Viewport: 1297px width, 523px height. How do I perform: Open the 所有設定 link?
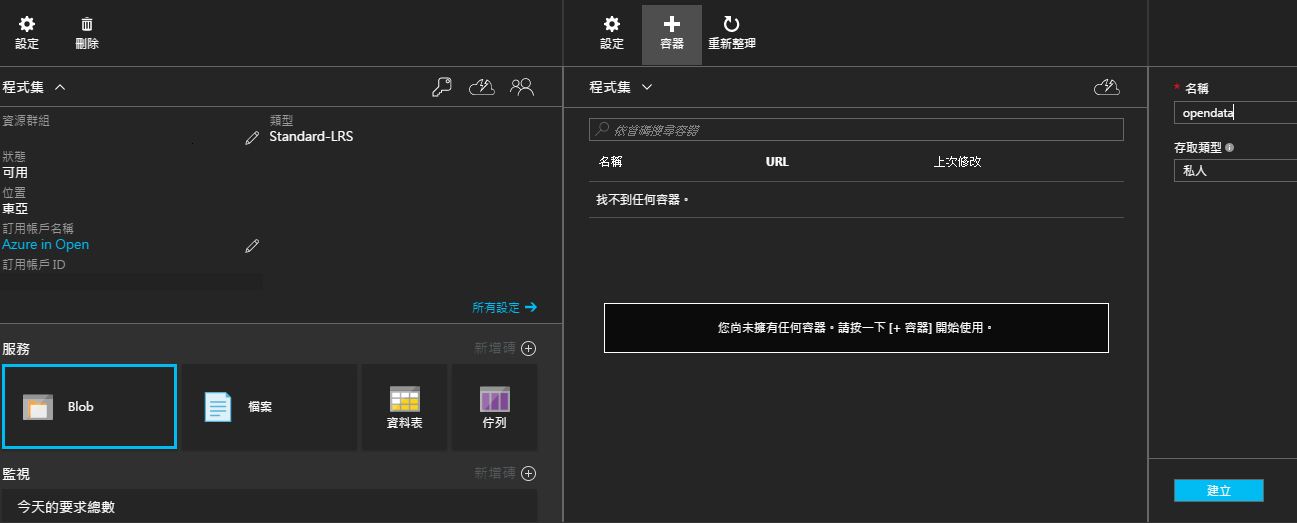504,307
